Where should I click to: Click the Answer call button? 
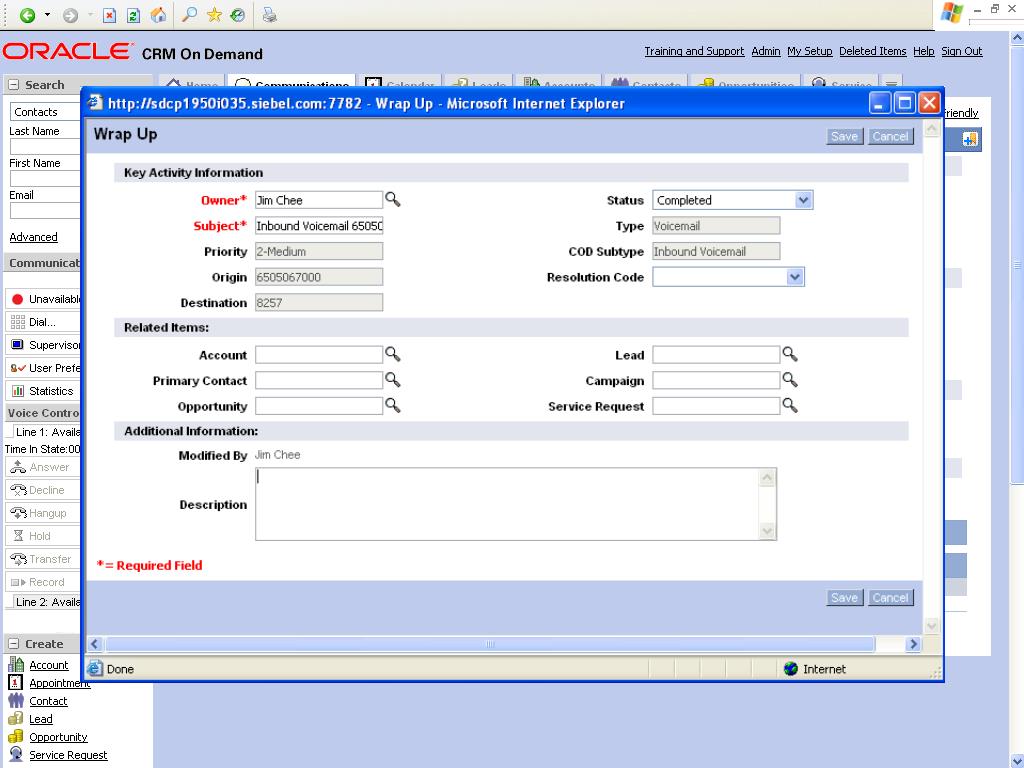tap(42, 467)
